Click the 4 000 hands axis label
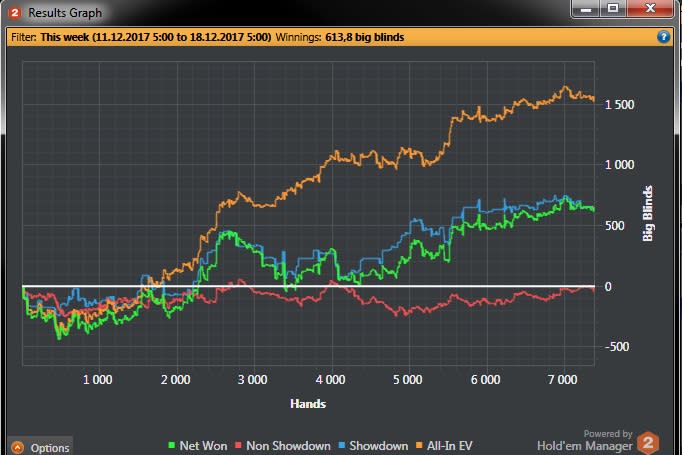Image resolution: width=682 pixels, height=455 pixels. coord(331,380)
